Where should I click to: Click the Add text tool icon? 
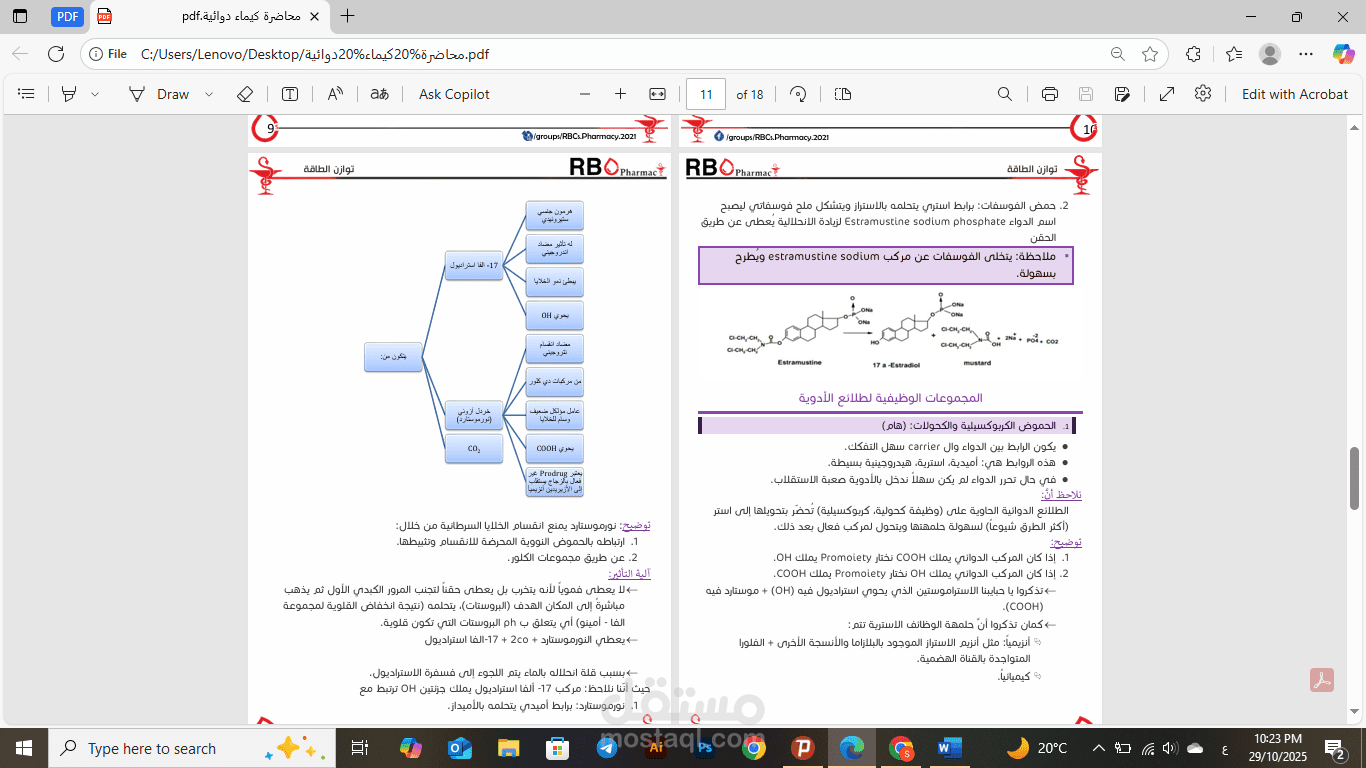(290, 94)
